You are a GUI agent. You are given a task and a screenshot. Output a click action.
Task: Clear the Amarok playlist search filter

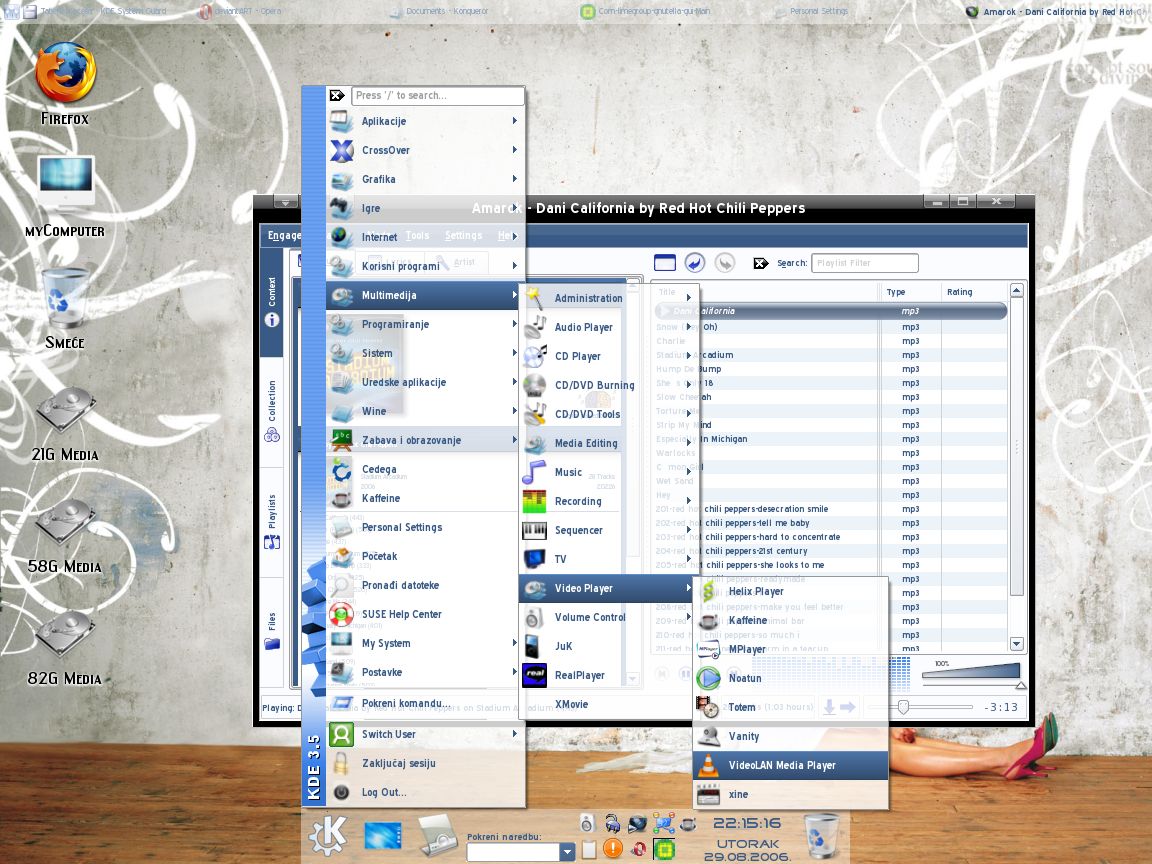tap(761, 263)
